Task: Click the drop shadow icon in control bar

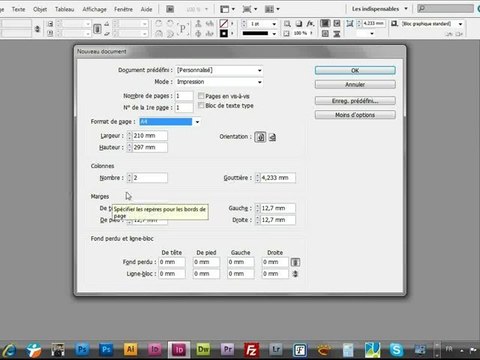Action: pos(299,24)
